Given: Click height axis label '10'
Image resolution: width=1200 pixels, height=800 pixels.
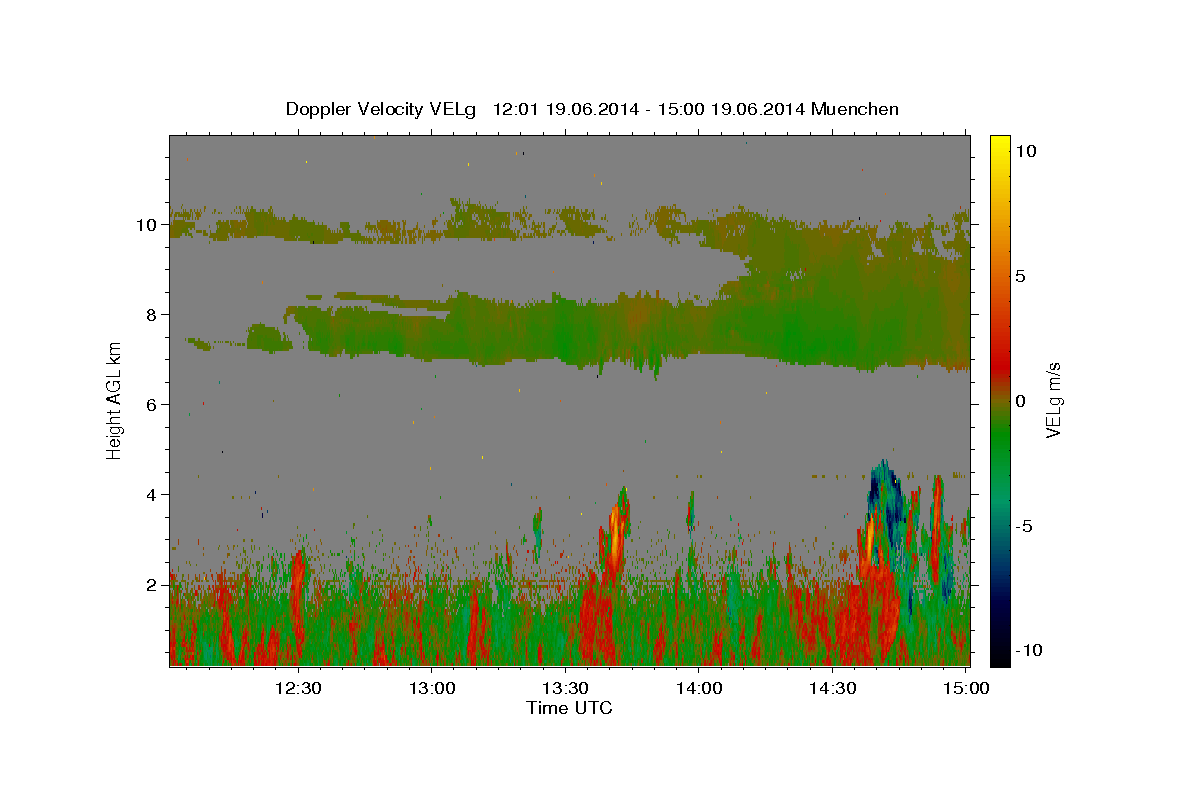Looking at the screenshot, I should (x=148, y=224).
